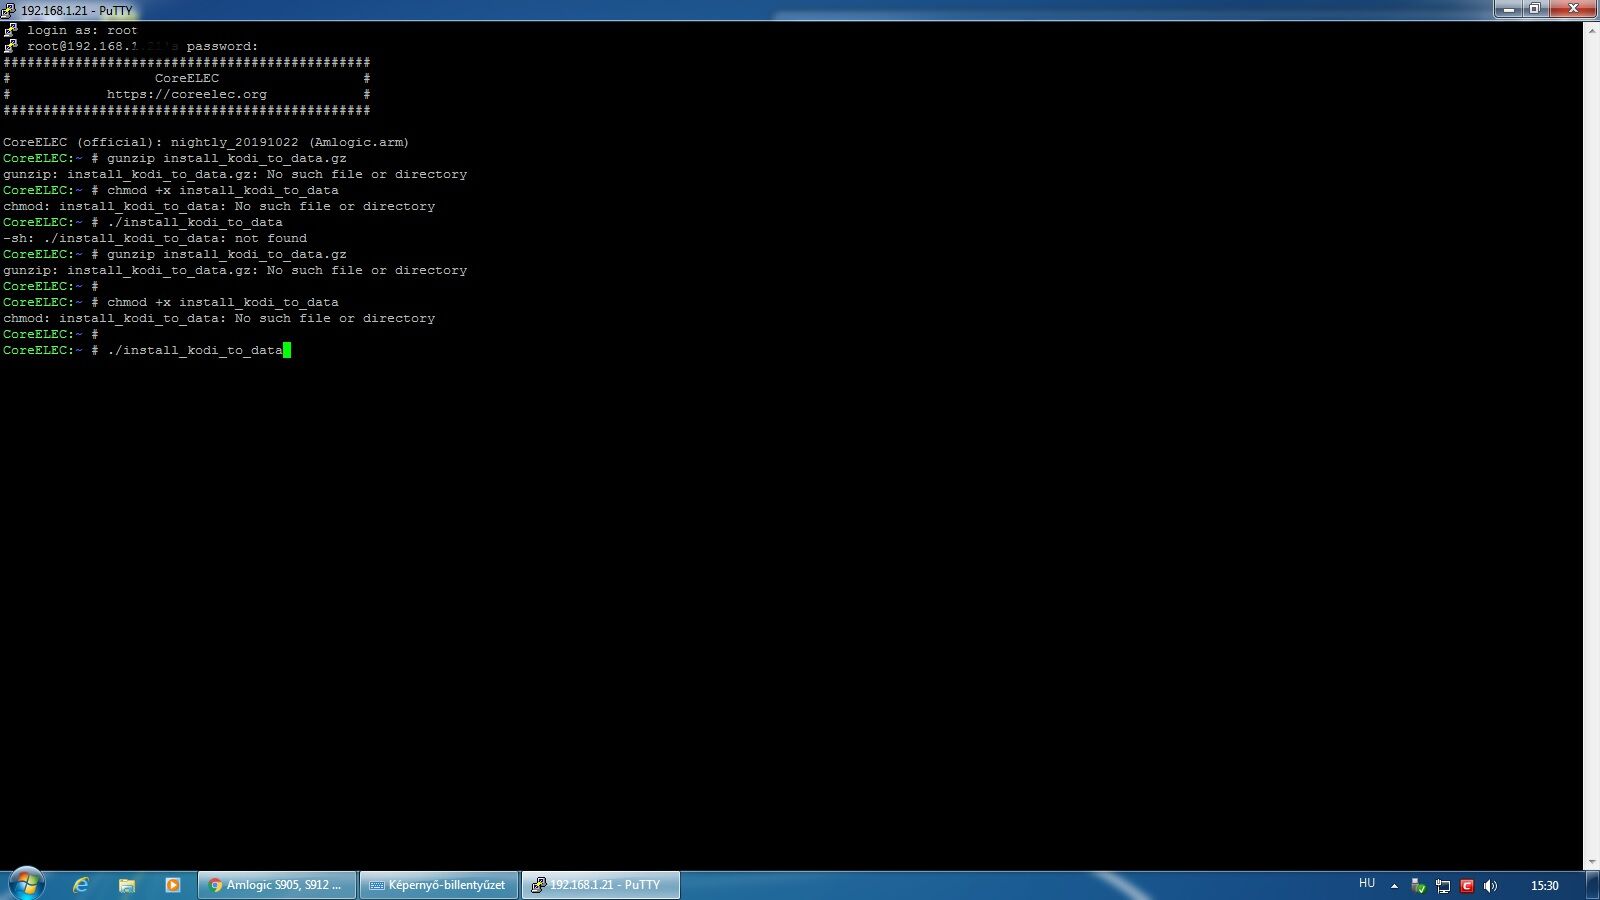
Task: Close the PuTTY window
Action: click(x=1573, y=9)
